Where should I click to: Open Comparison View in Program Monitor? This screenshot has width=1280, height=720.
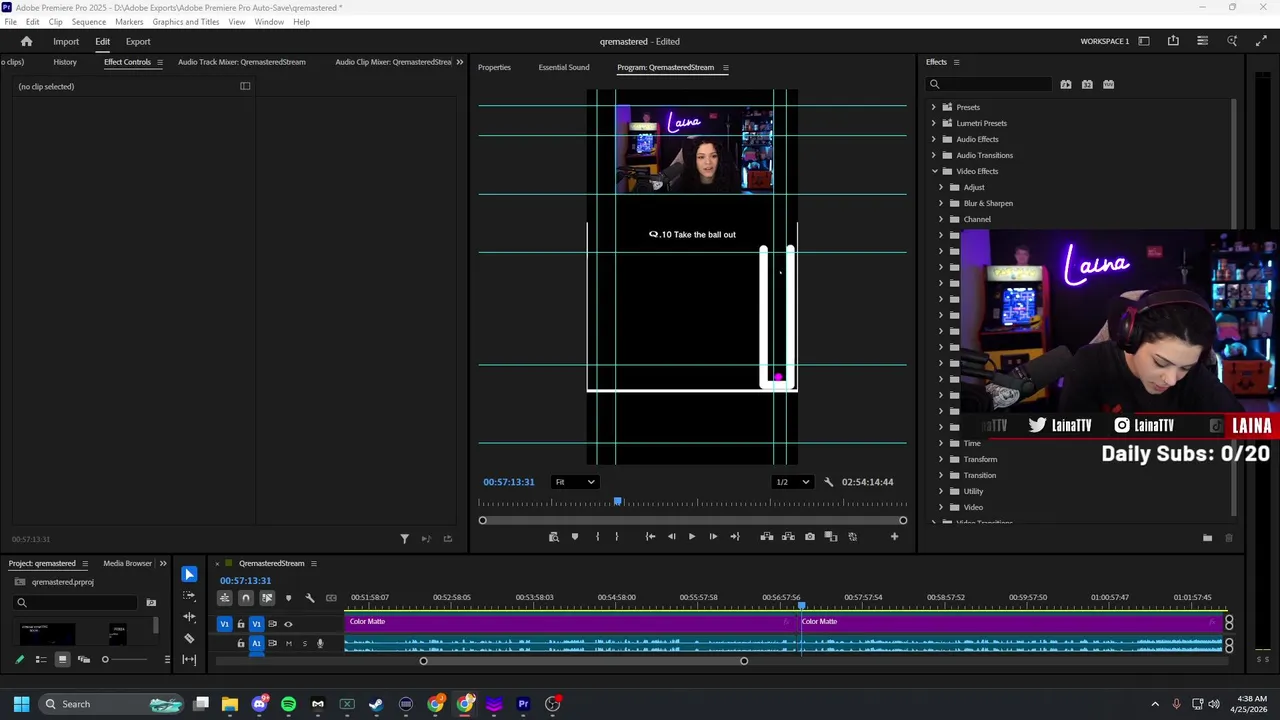[x=831, y=537]
